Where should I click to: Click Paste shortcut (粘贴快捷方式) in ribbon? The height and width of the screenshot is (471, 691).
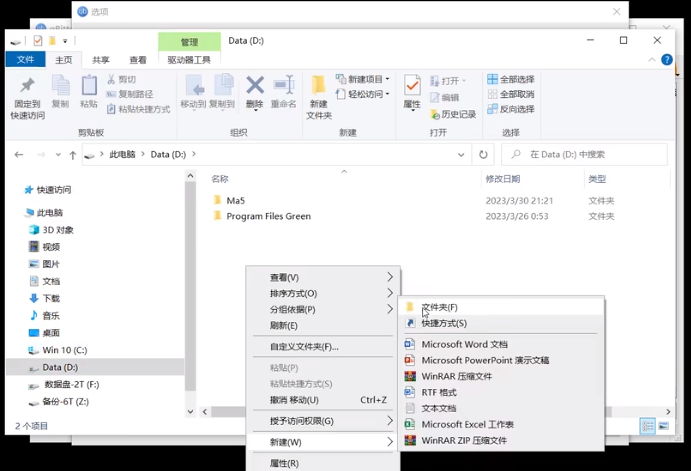point(138,109)
